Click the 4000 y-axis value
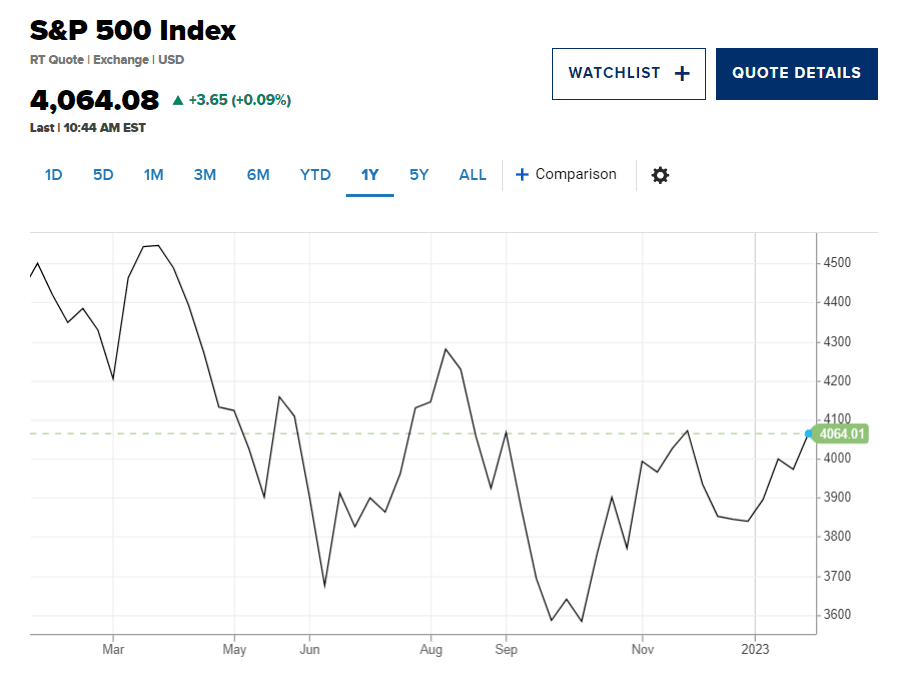Screen dimensions: 905x675 [837, 458]
